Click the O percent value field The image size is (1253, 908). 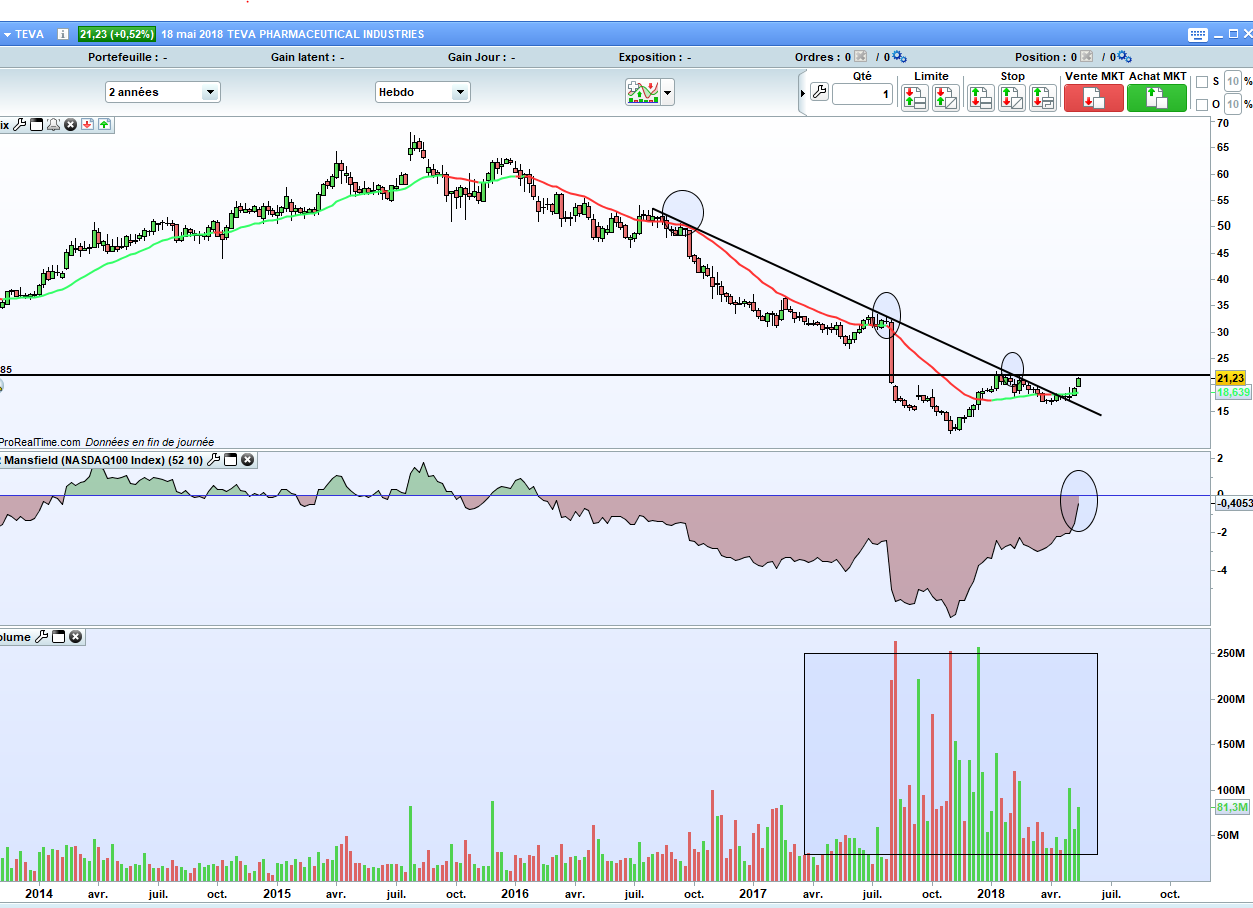(1233, 104)
